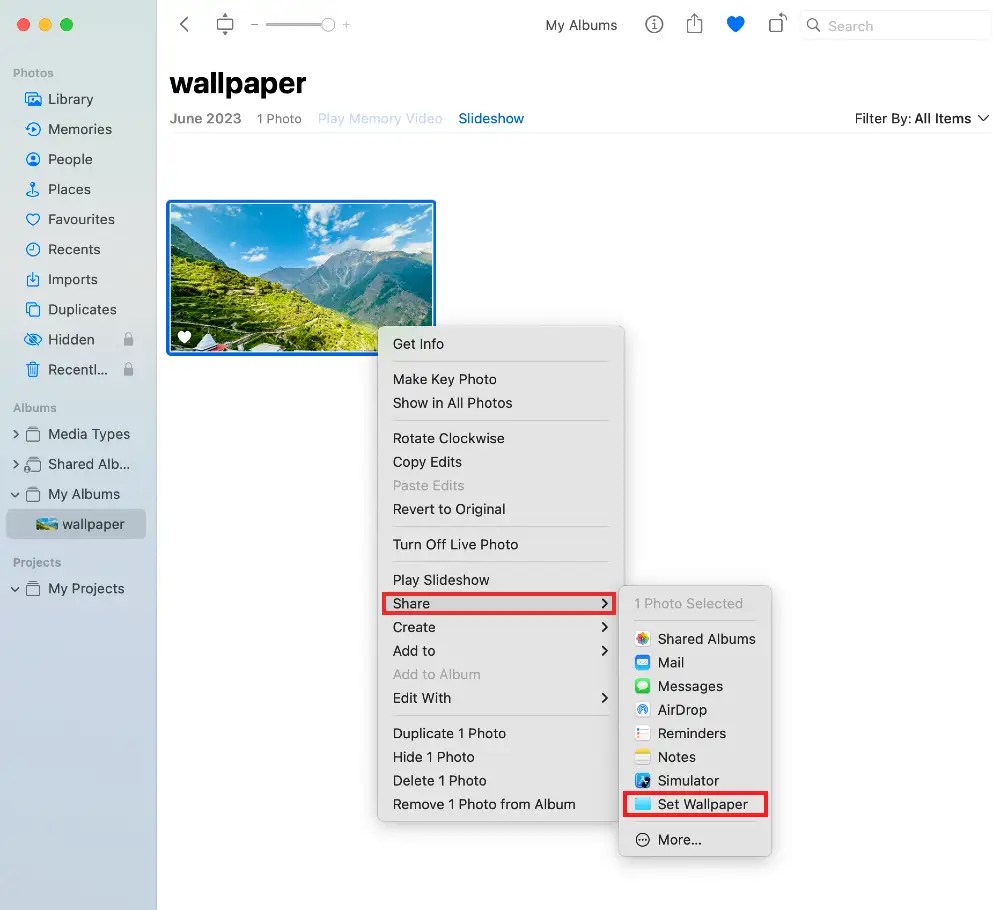
Task: Unfavourite the photo via its heart badge
Action: coord(184,337)
